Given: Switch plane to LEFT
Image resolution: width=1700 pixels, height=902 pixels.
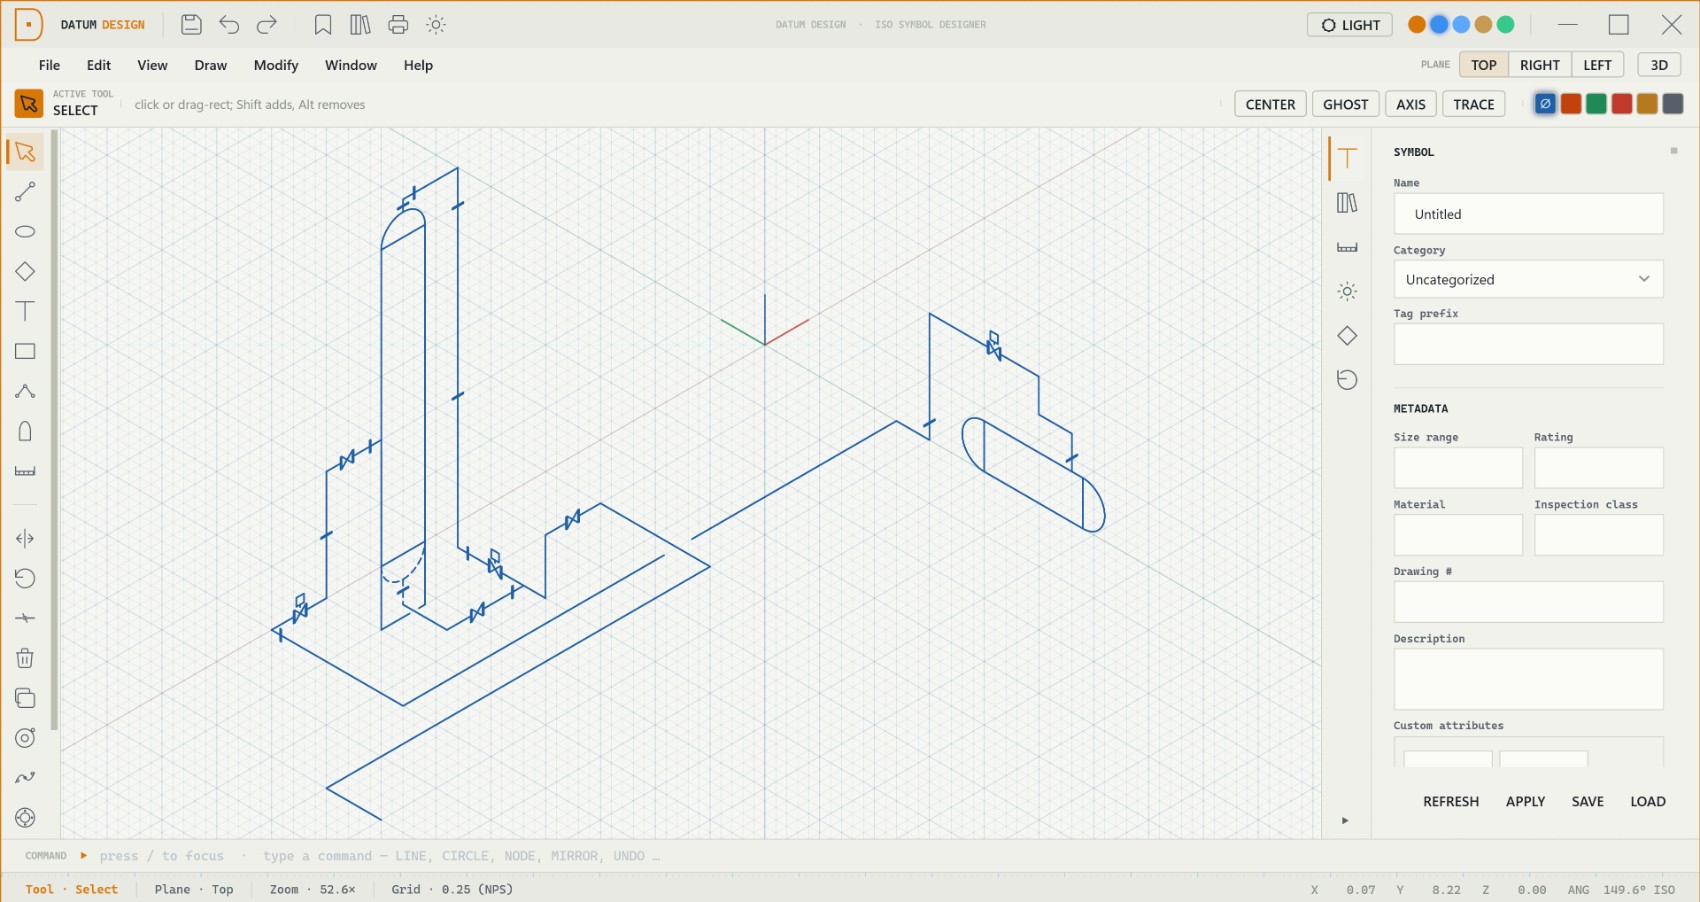Looking at the screenshot, I should [x=1597, y=65].
